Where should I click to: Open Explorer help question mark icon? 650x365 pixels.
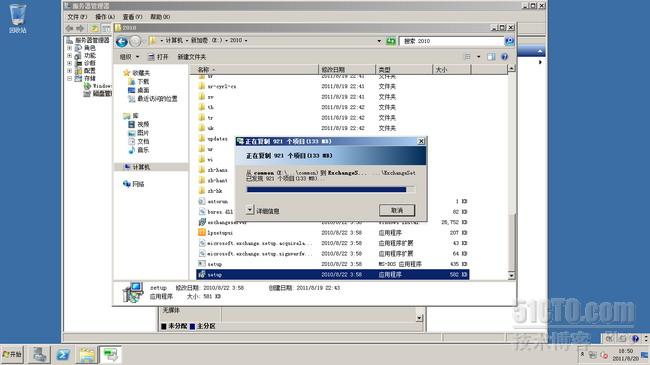pos(504,57)
